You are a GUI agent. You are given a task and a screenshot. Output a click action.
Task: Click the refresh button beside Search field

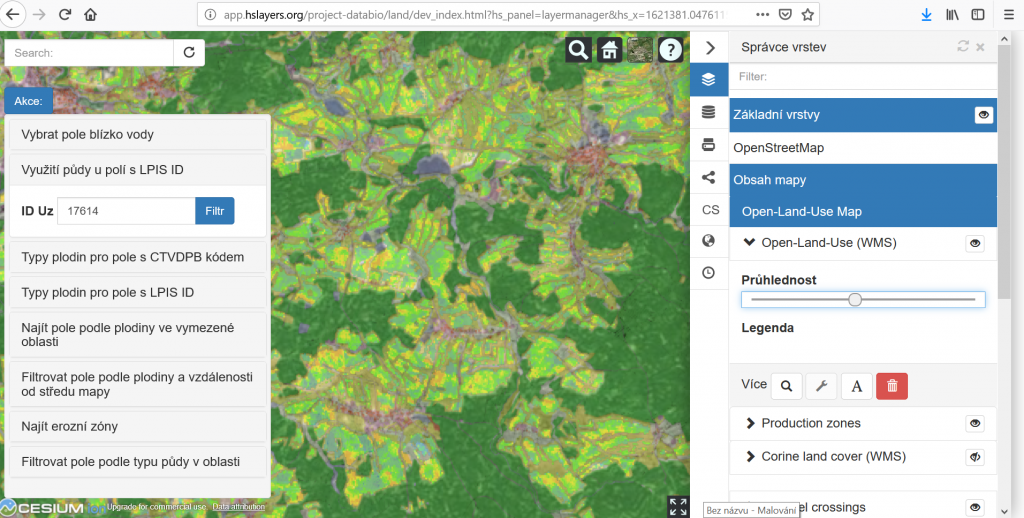[189, 53]
